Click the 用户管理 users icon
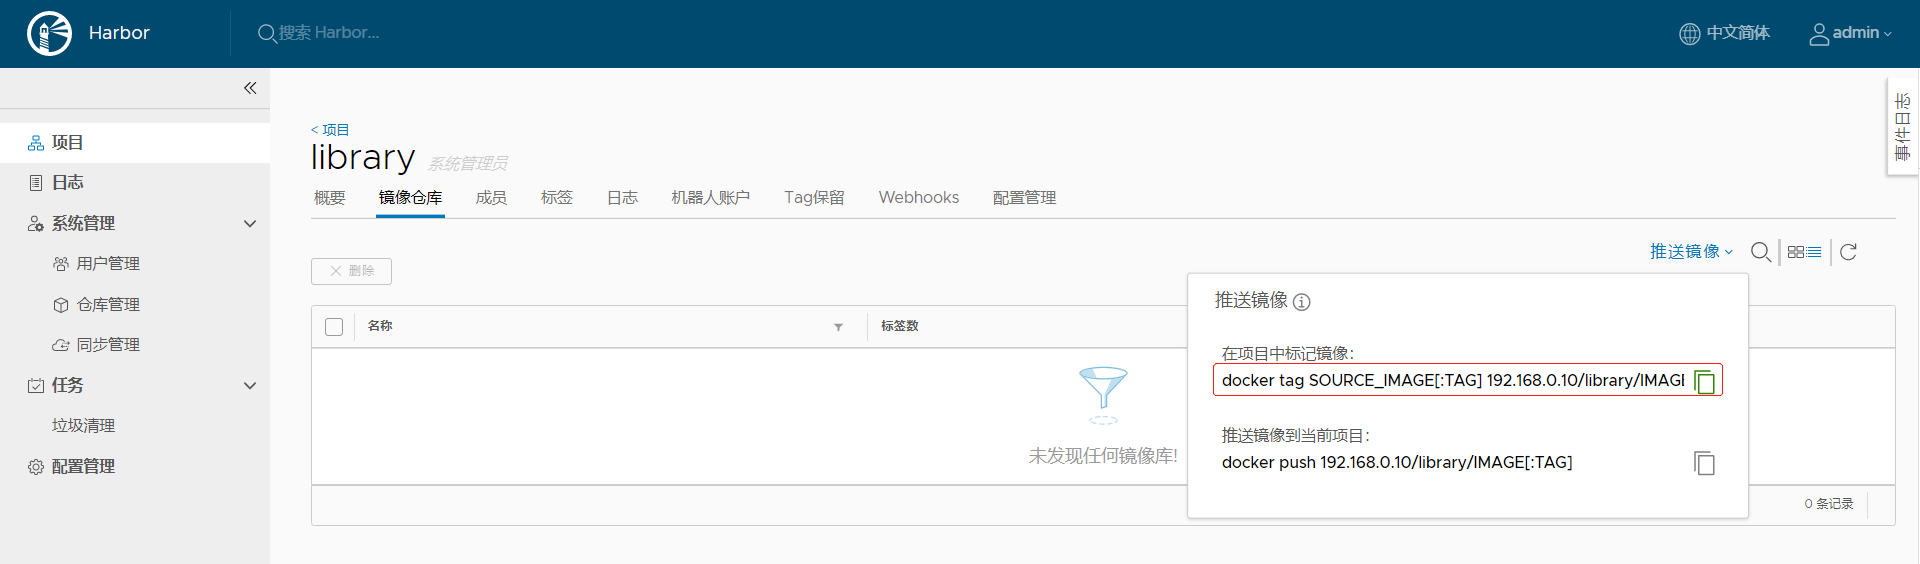 61,264
